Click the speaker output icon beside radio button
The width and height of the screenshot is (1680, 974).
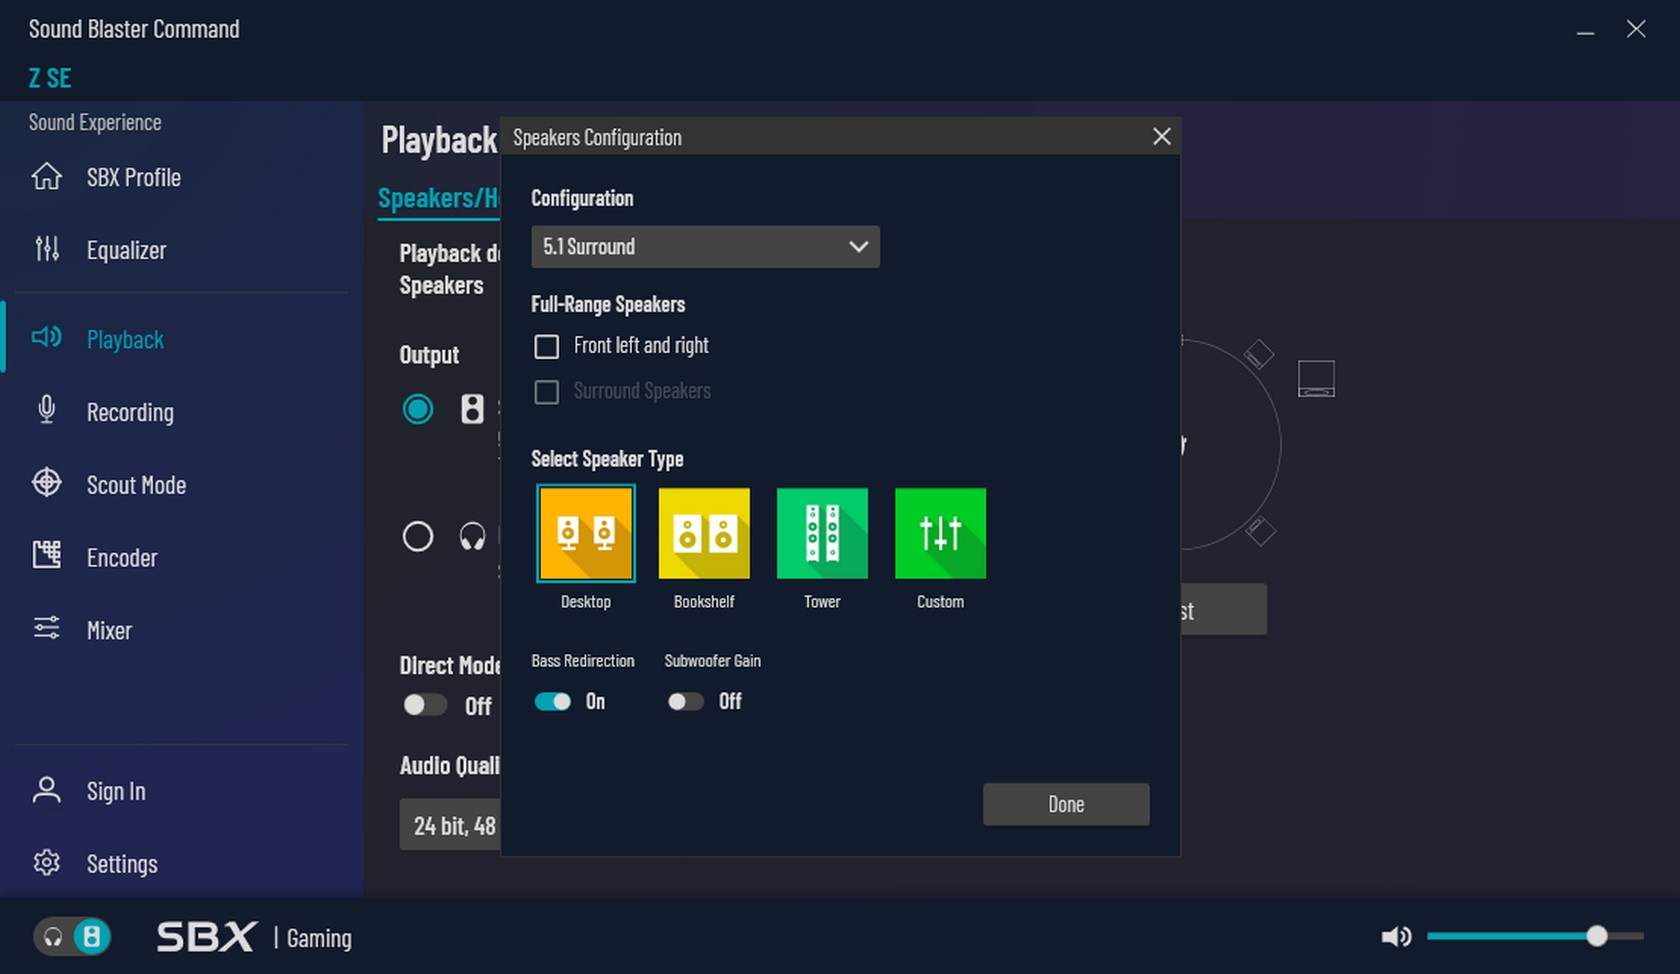(472, 408)
